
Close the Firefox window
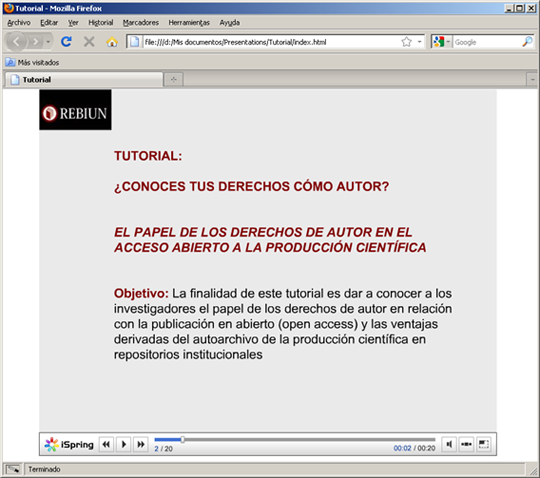(x=531, y=8)
